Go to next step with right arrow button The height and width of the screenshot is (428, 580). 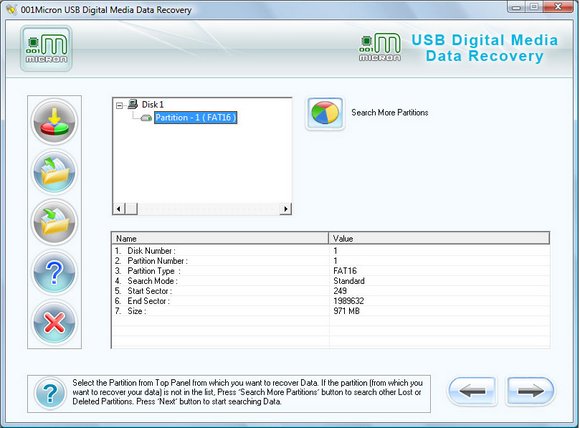530,391
